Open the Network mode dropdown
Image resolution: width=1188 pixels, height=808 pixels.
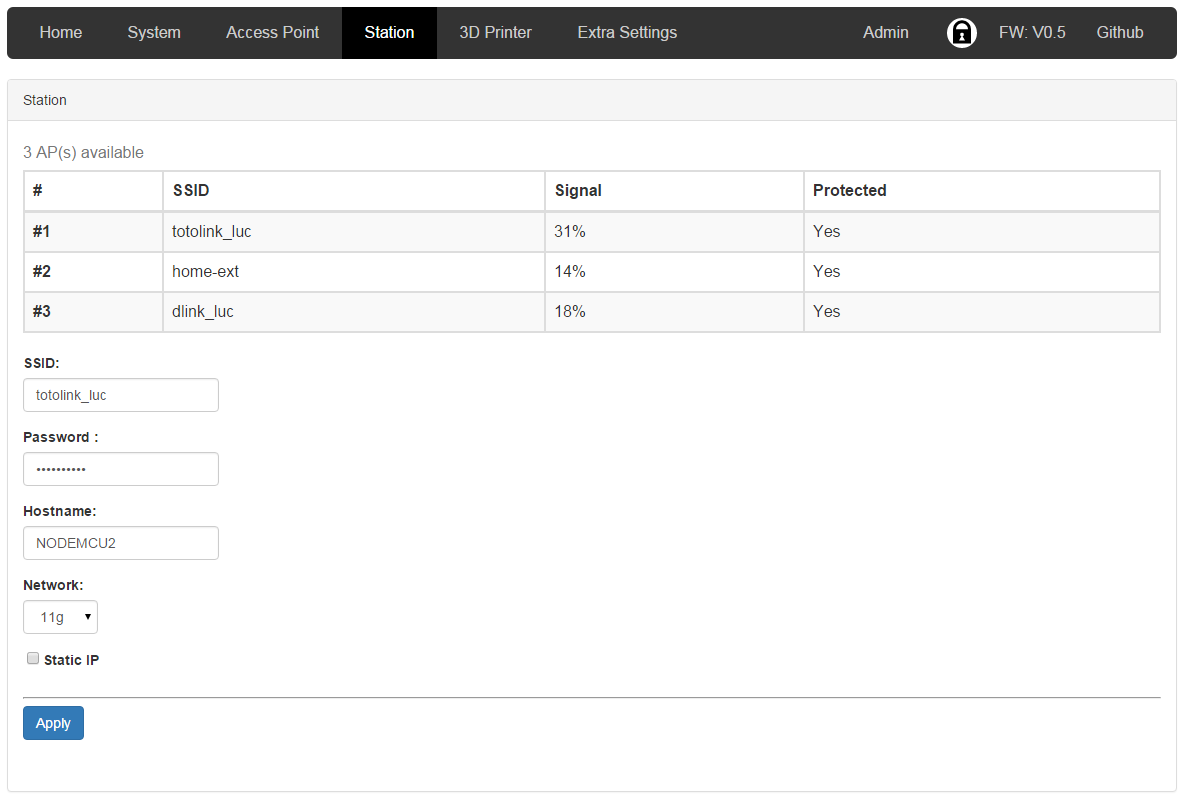coord(60,618)
